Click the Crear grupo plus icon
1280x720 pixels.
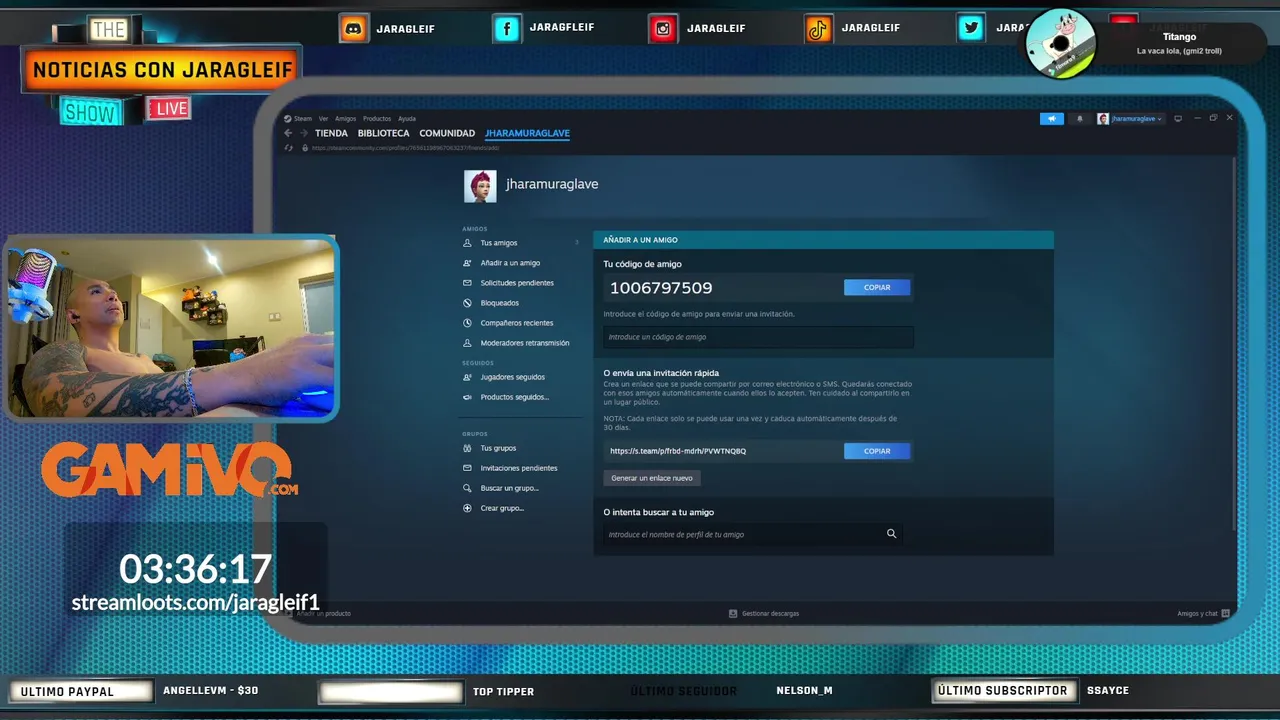click(468, 508)
